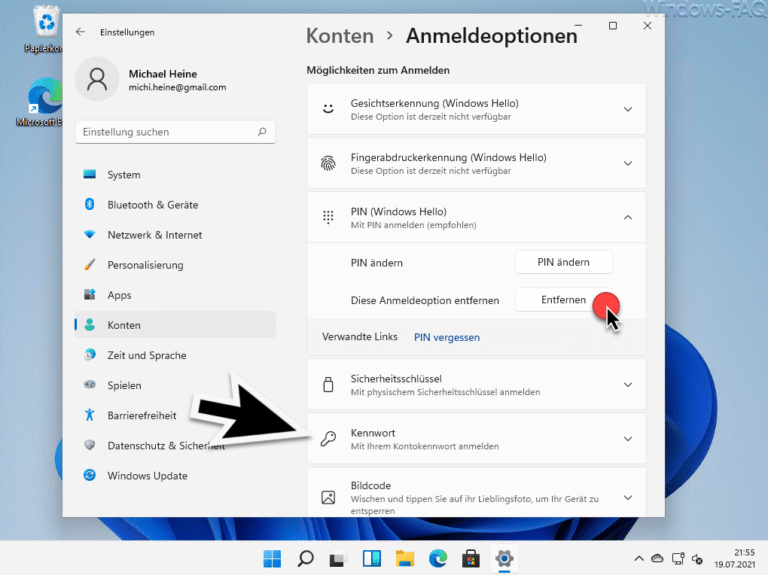Click the Settings gear on the taskbar
The image size is (768, 575).
[504, 558]
